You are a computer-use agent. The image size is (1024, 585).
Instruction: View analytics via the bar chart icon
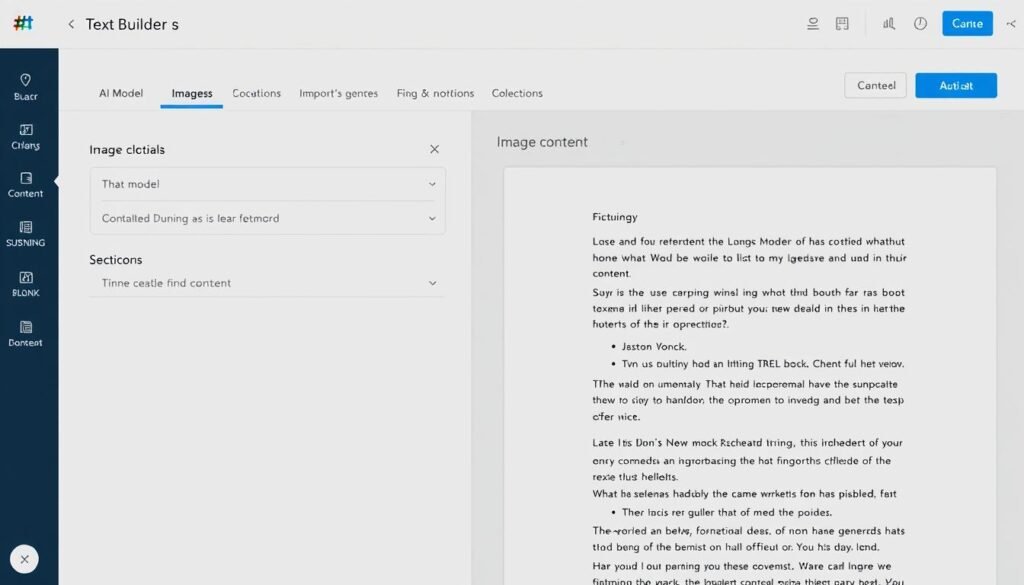[x=888, y=23]
